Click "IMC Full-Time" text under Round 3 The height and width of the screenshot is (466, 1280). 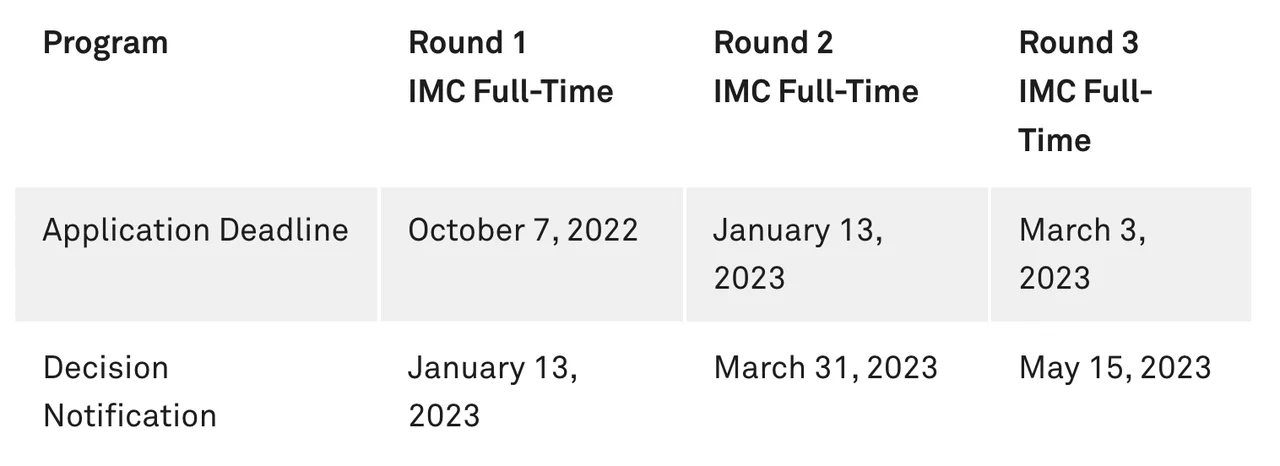click(1085, 115)
